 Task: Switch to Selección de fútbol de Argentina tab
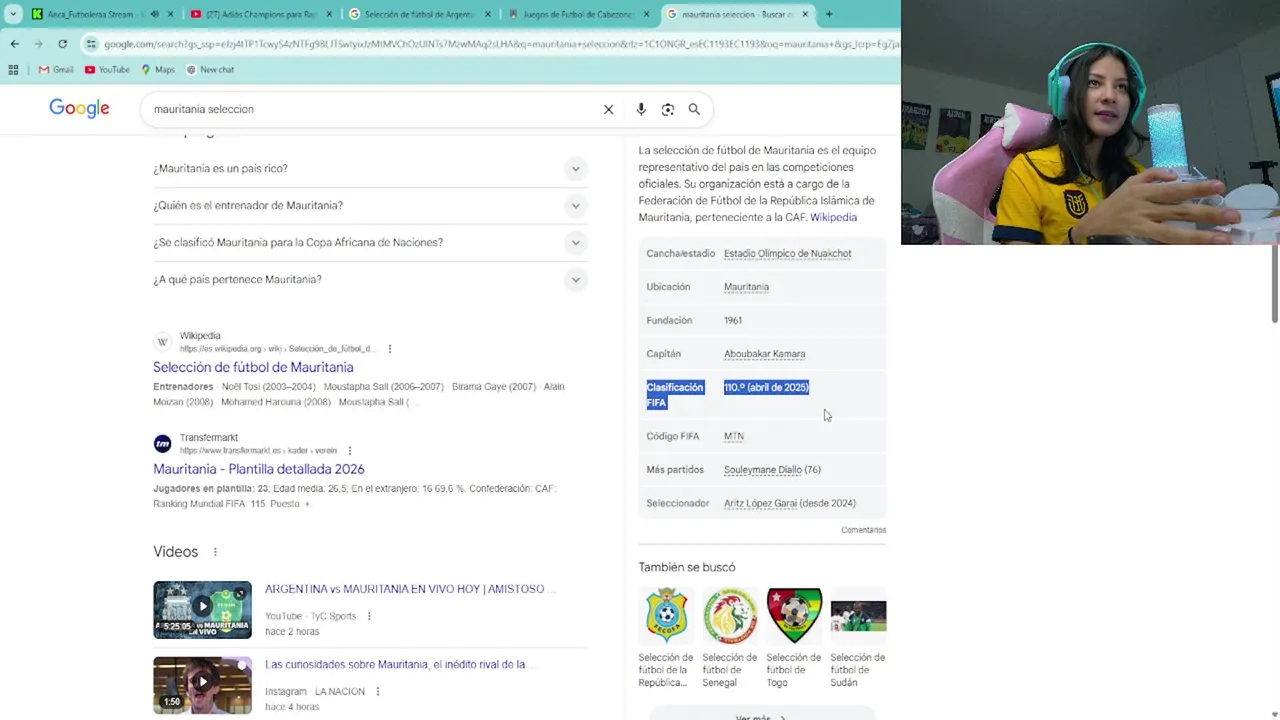(418, 14)
